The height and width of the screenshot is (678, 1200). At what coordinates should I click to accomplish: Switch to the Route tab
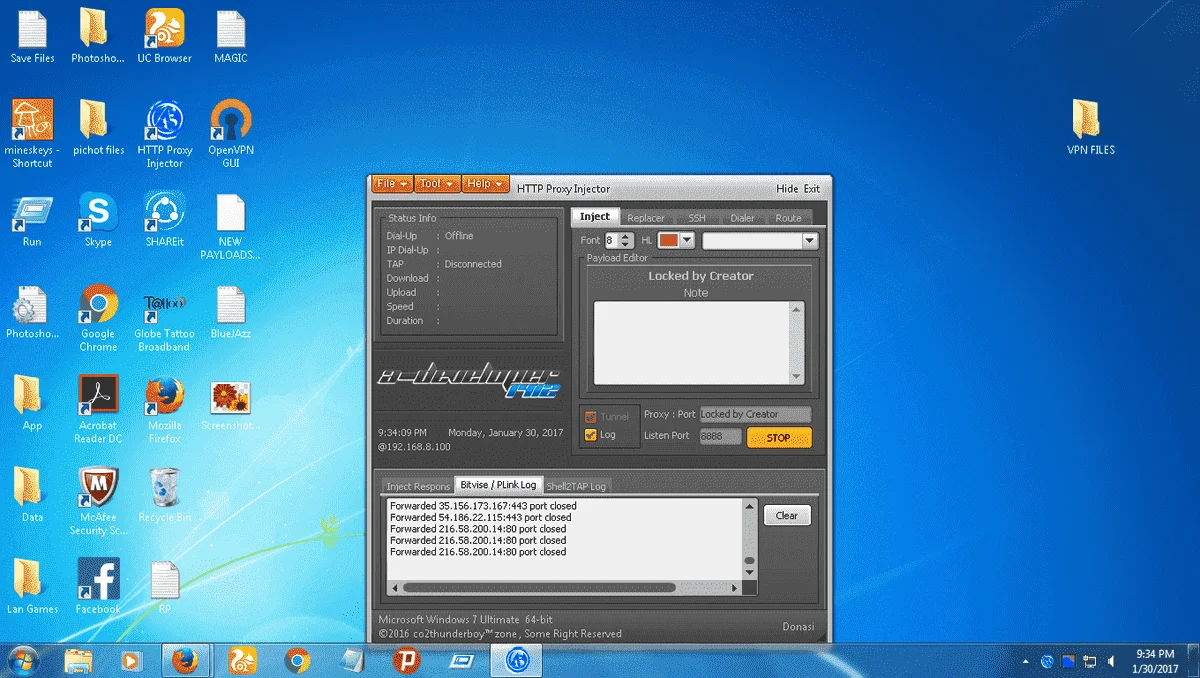789,218
